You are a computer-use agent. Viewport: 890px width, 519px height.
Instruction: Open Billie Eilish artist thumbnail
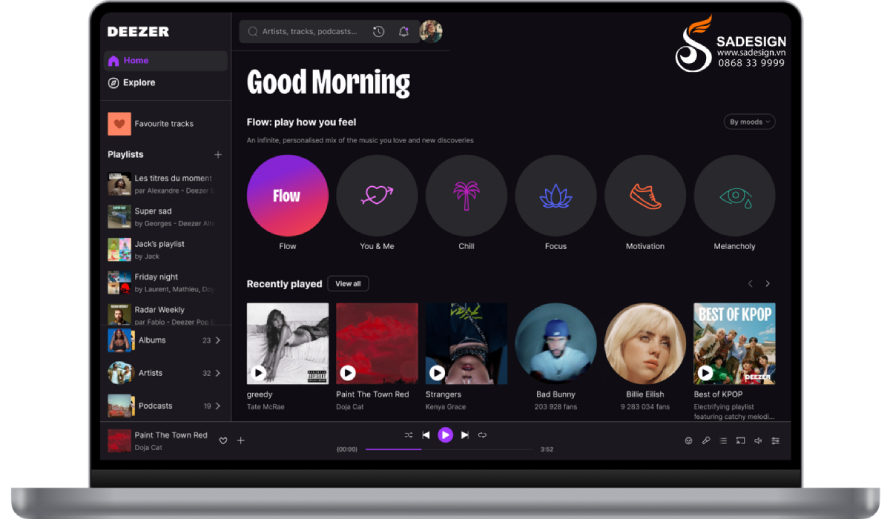(645, 344)
